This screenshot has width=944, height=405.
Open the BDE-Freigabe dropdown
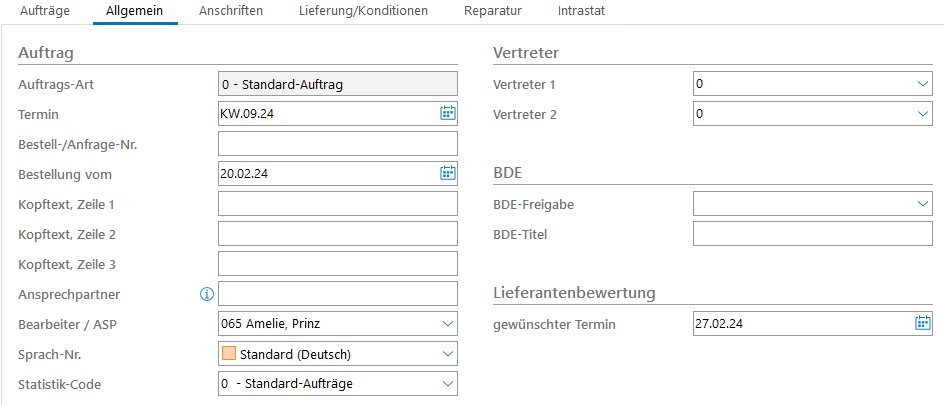(923, 204)
